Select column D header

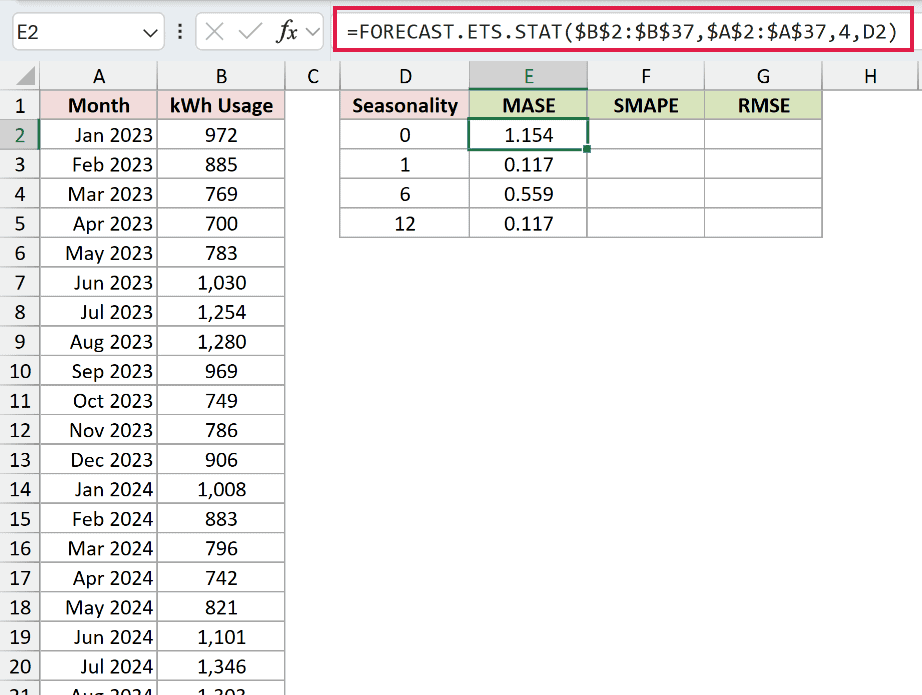[405, 76]
